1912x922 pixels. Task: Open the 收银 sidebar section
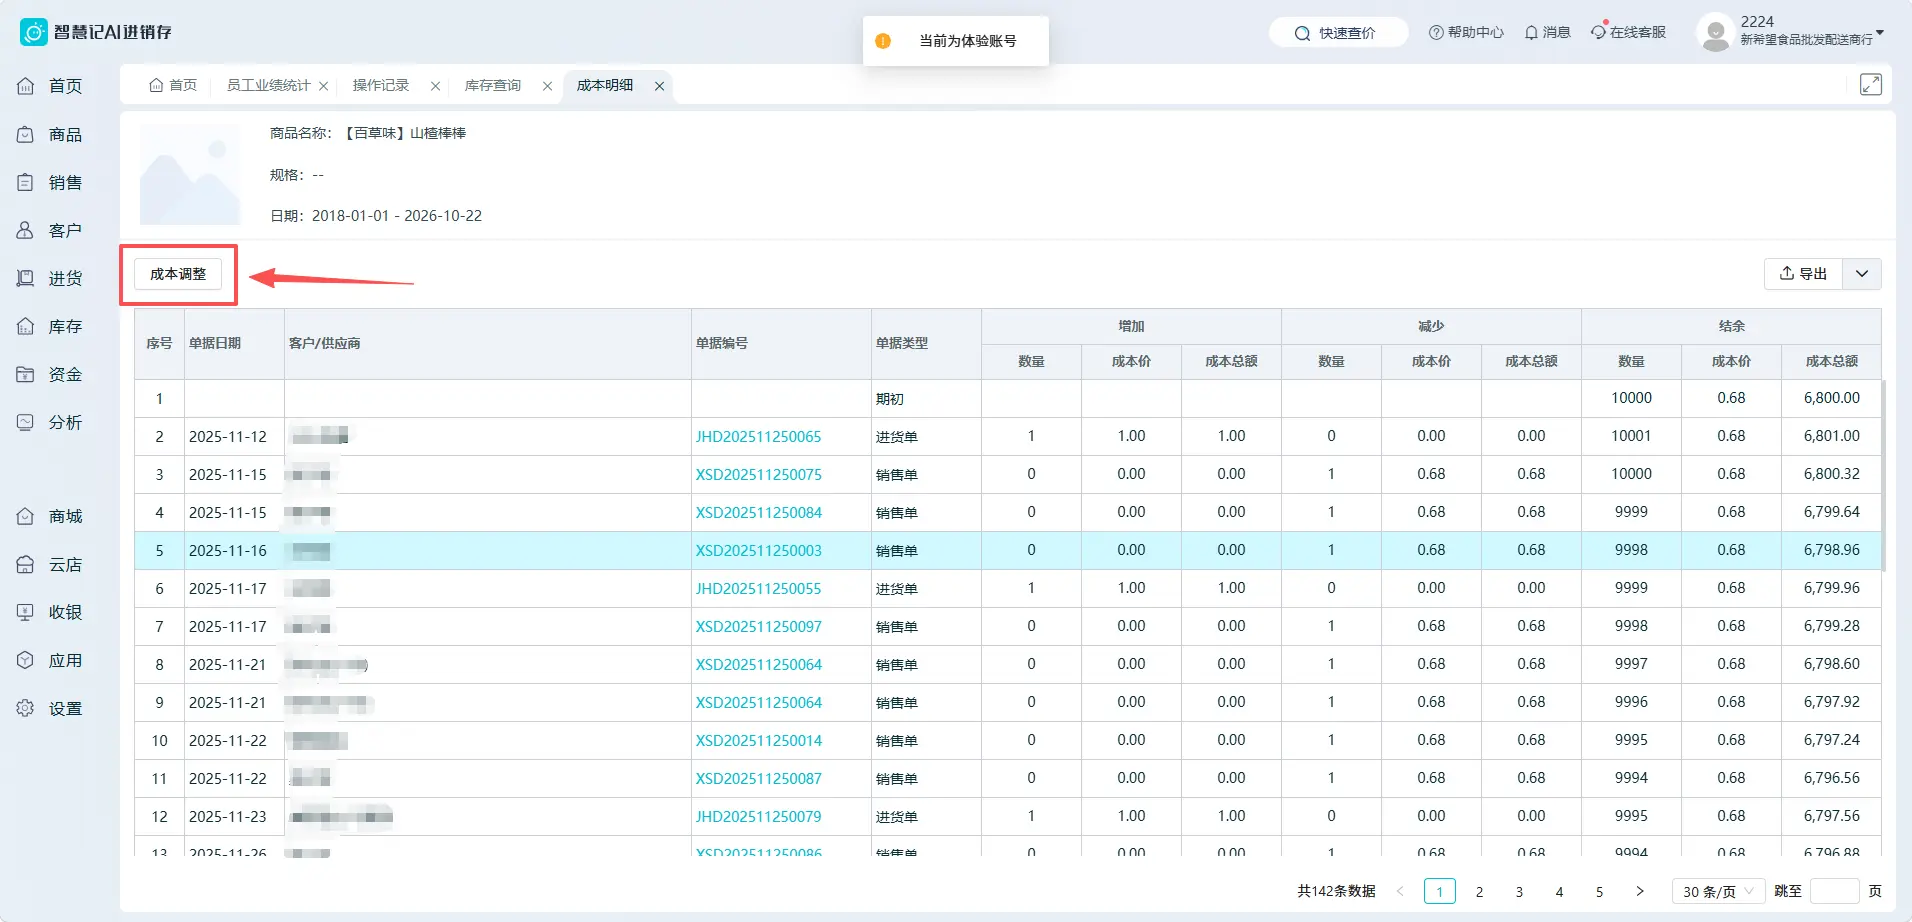tap(50, 612)
